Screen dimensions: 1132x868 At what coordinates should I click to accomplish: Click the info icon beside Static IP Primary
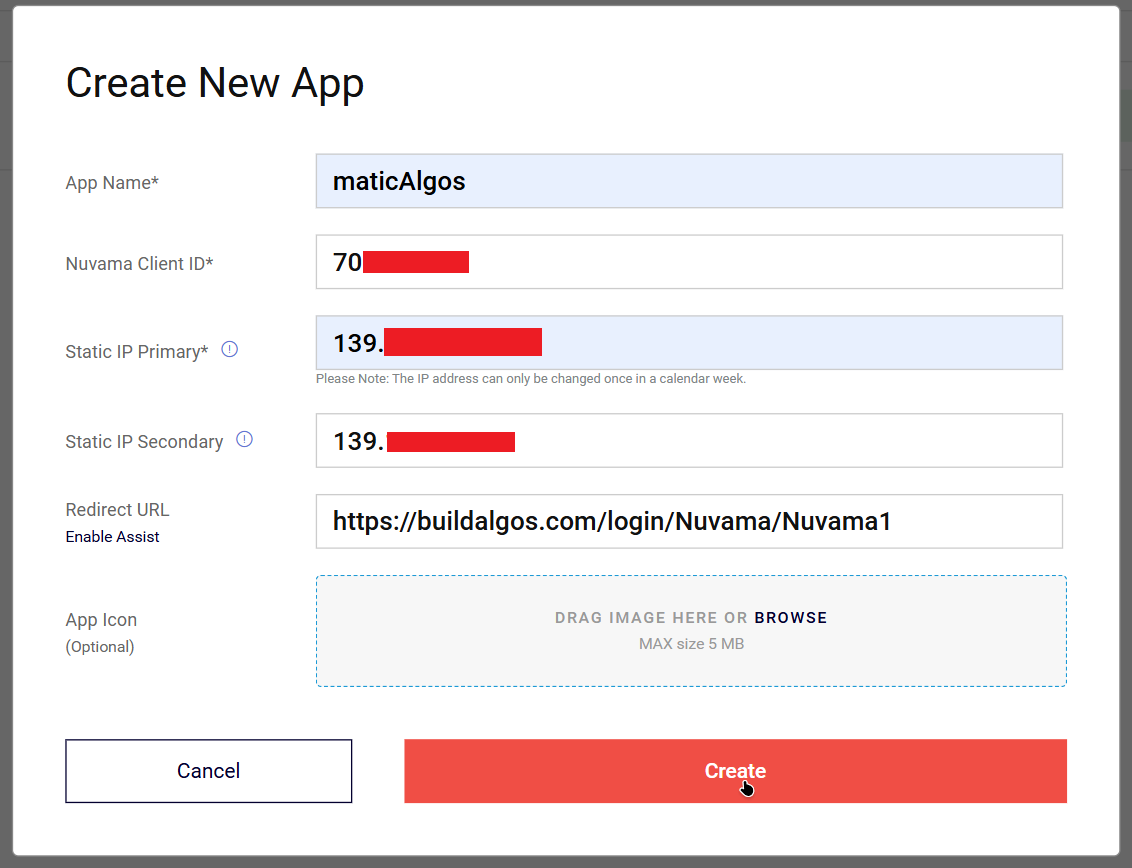click(x=230, y=350)
